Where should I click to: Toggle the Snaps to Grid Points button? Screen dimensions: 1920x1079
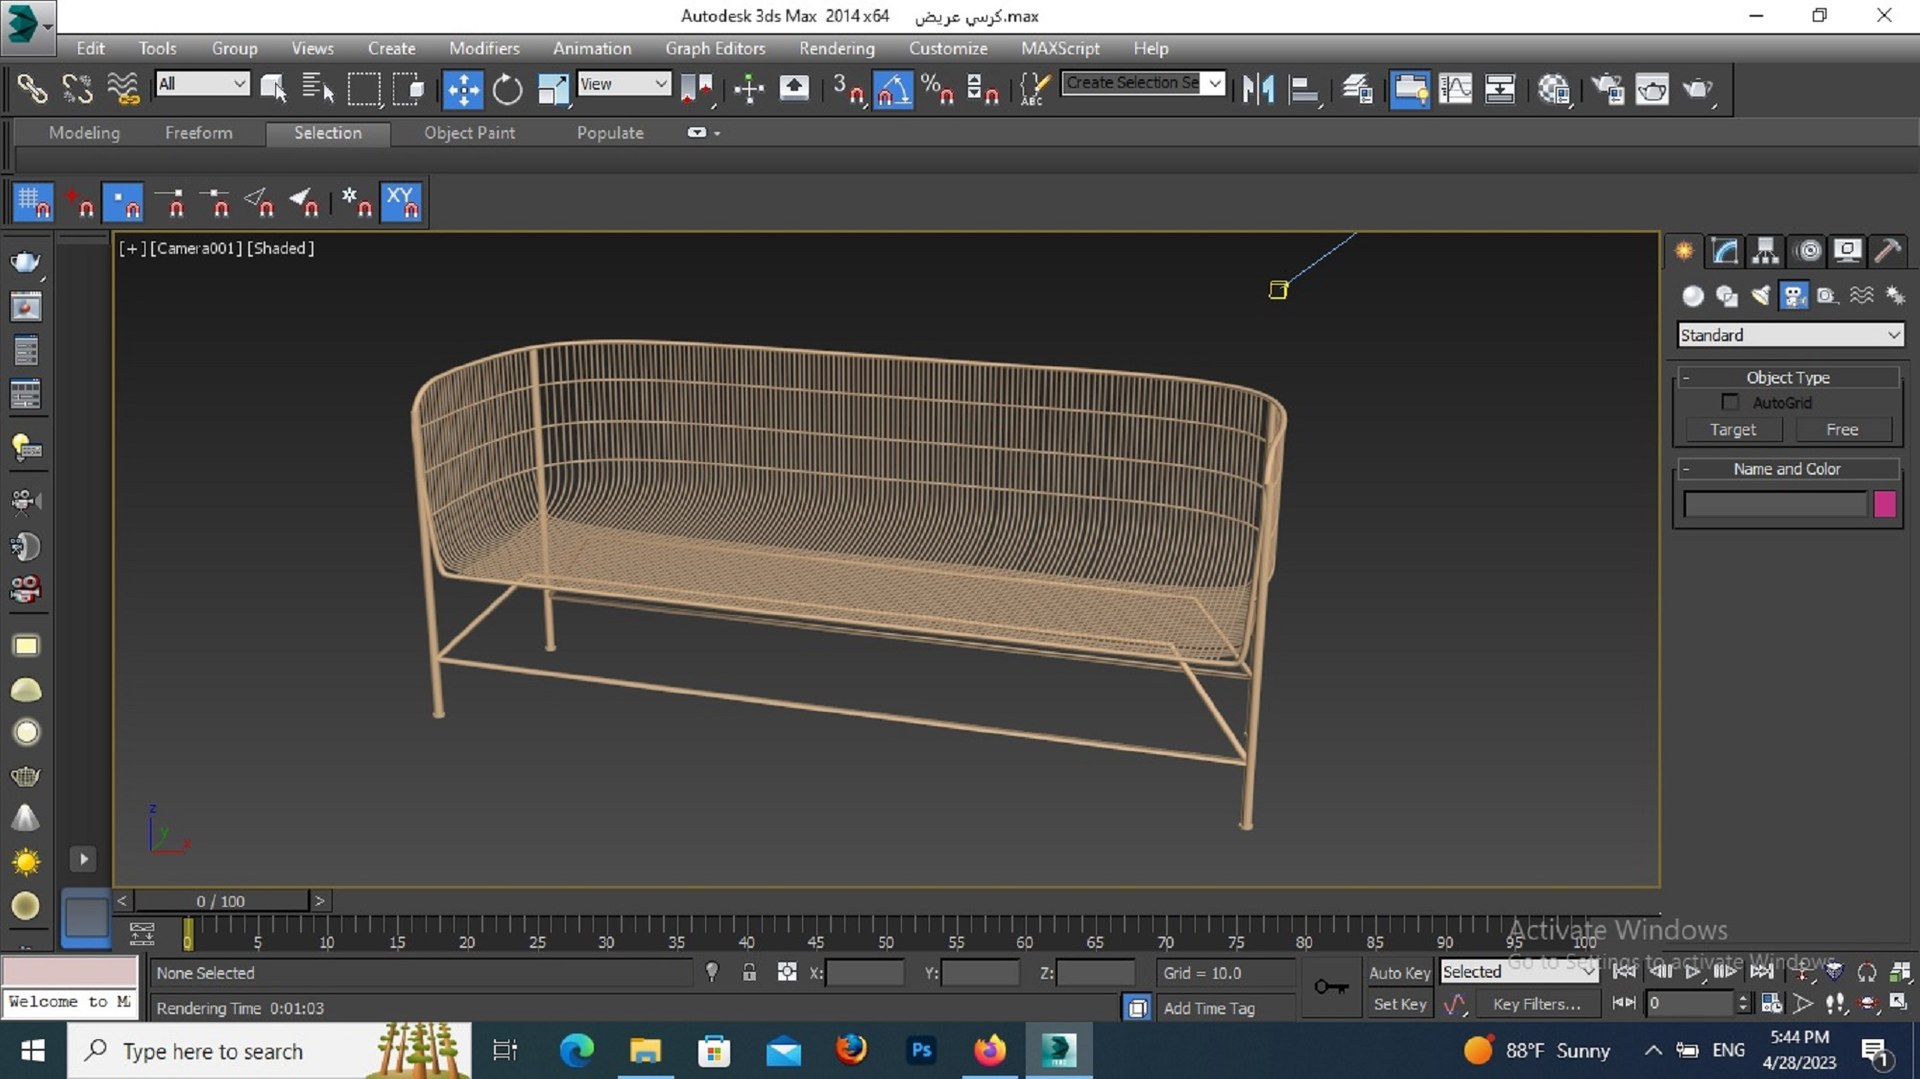click(33, 203)
